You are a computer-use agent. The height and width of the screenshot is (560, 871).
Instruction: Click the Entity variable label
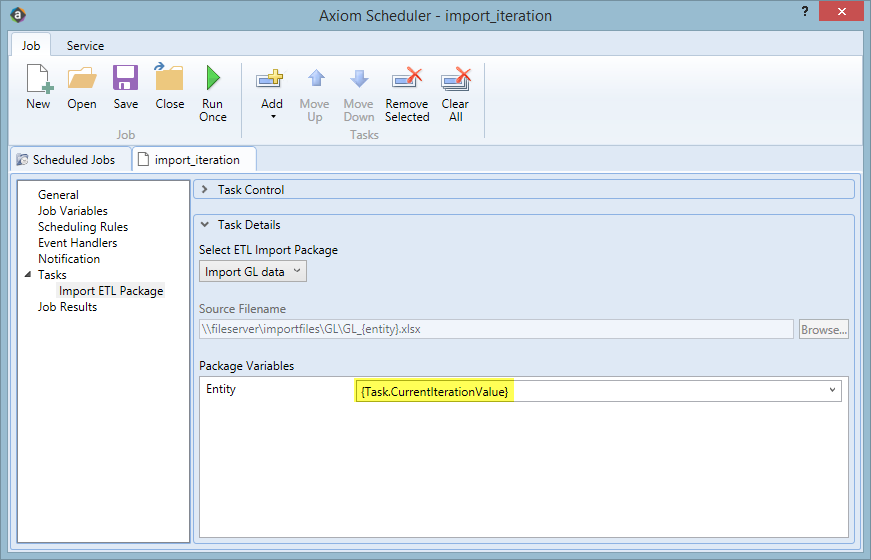221,389
